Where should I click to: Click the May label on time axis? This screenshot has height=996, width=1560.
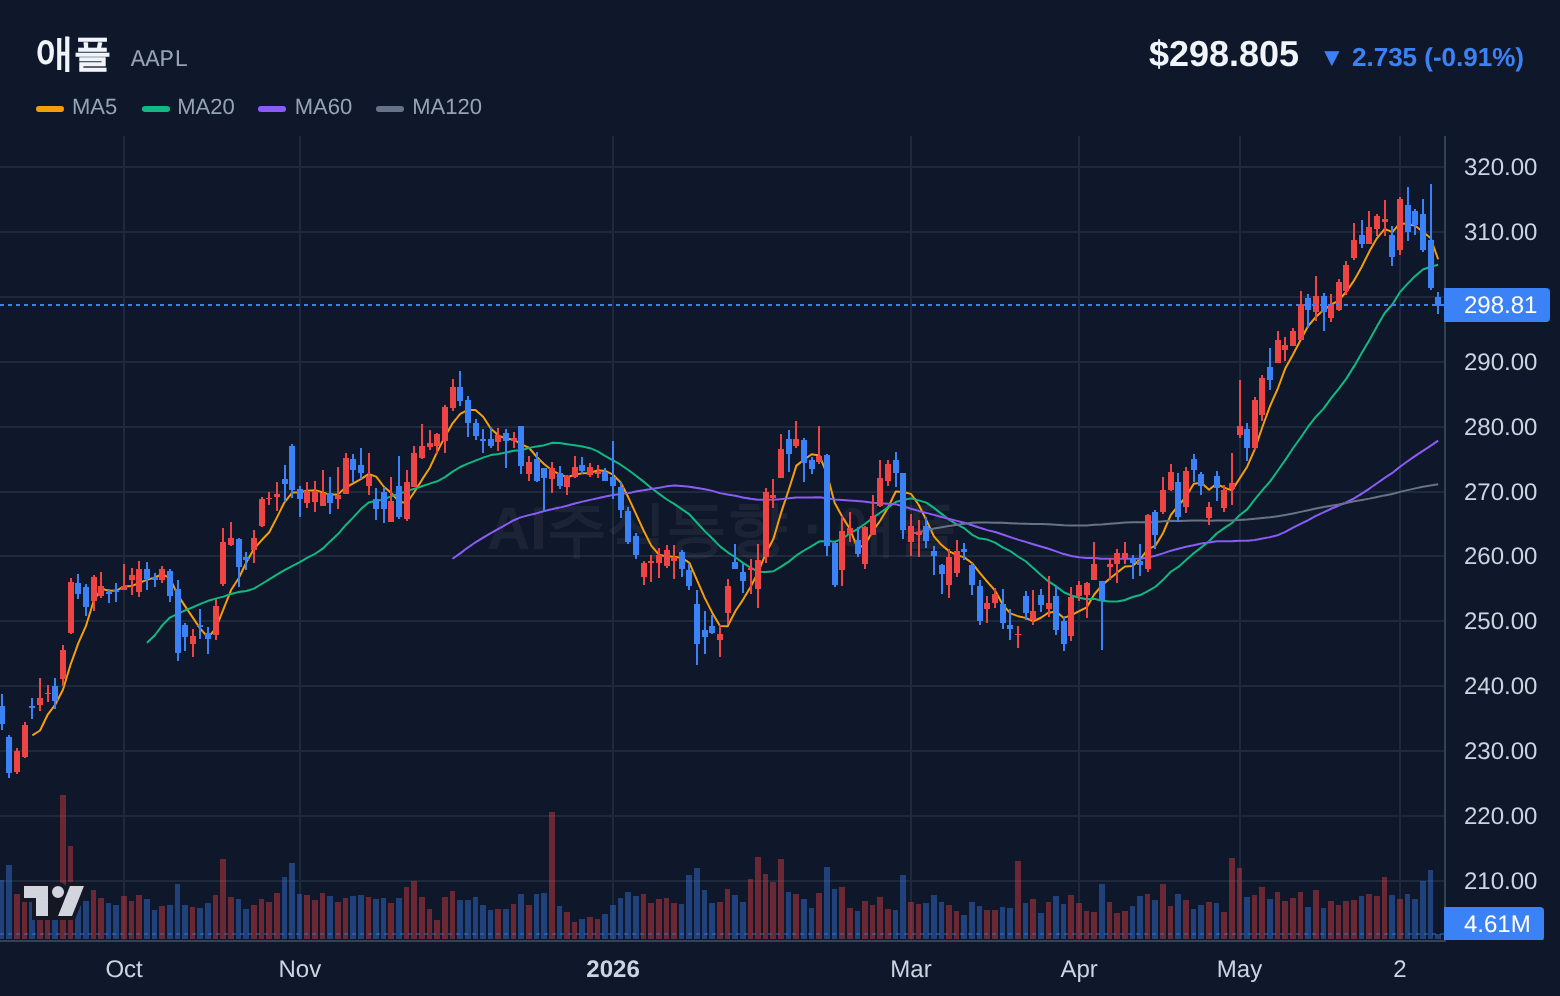tap(1239, 969)
